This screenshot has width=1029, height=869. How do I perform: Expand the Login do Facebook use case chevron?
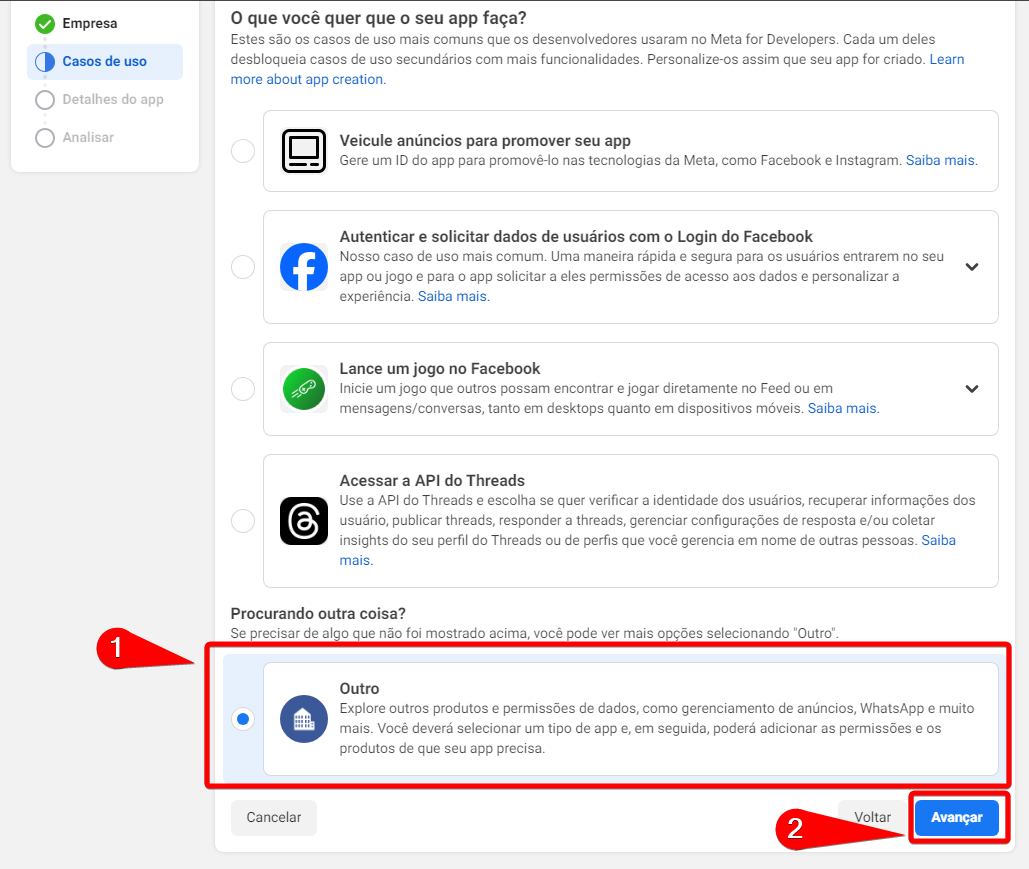pyautogui.click(x=971, y=267)
